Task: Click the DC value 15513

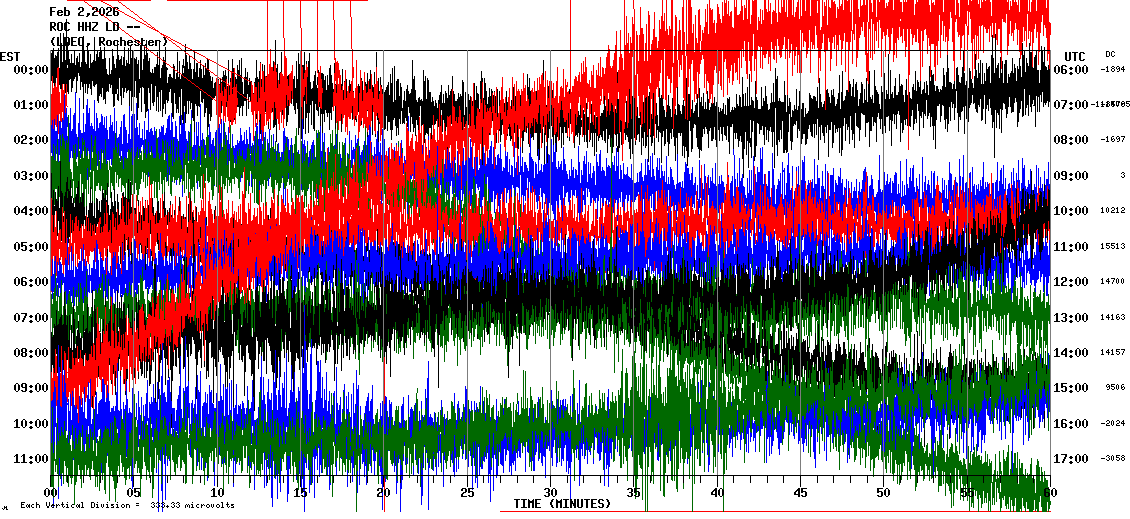Action: coord(1113,246)
